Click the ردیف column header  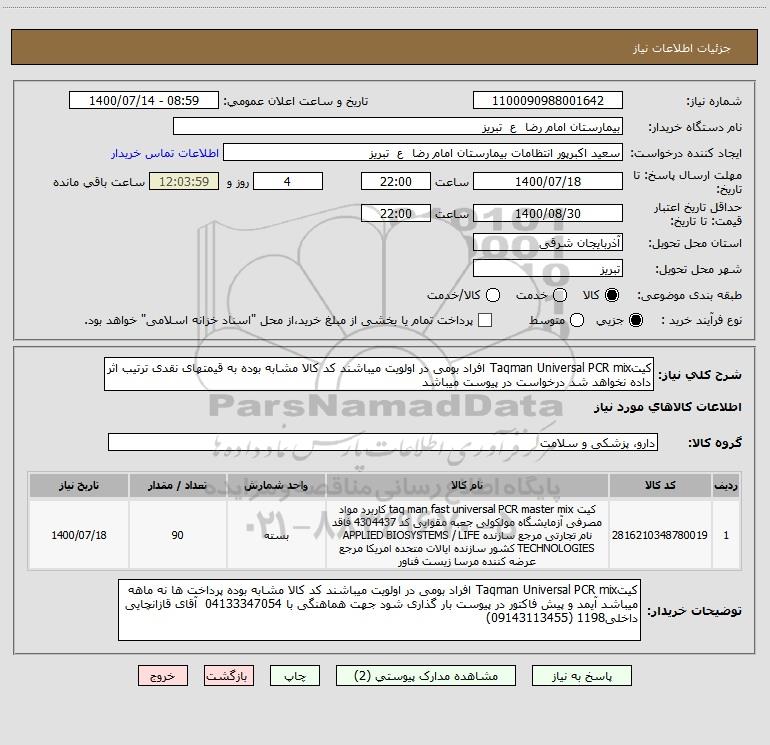(726, 485)
